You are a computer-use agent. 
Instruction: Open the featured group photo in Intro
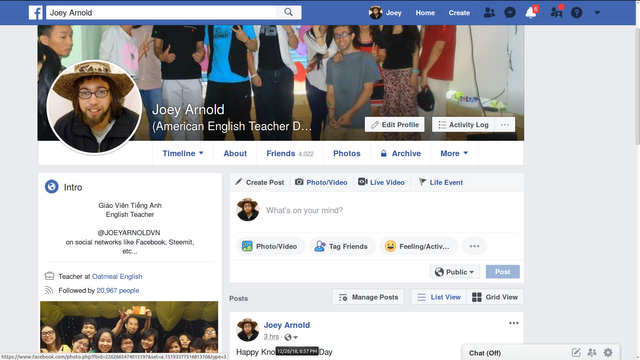pyautogui.click(x=129, y=327)
